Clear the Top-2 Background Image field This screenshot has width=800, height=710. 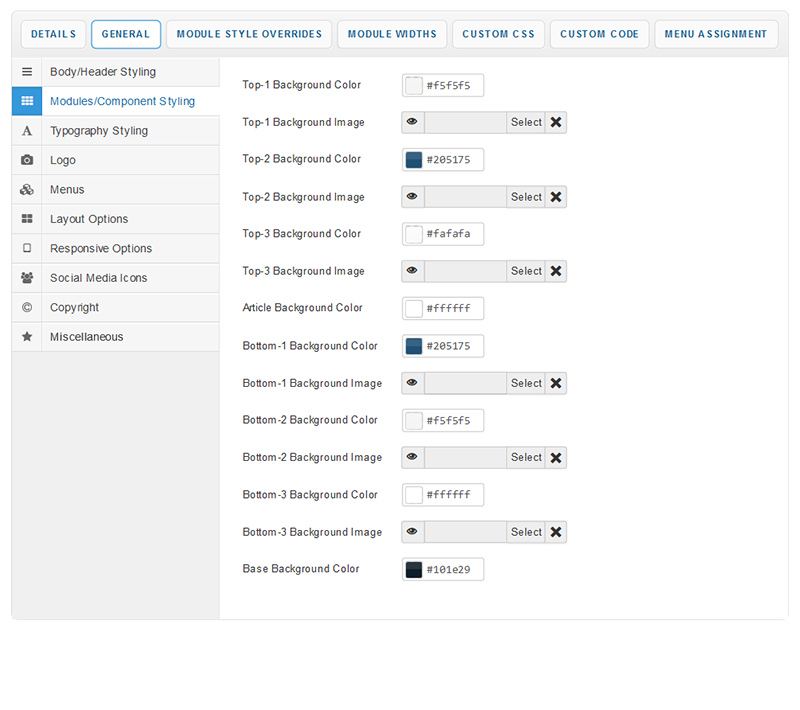point(556,197)
